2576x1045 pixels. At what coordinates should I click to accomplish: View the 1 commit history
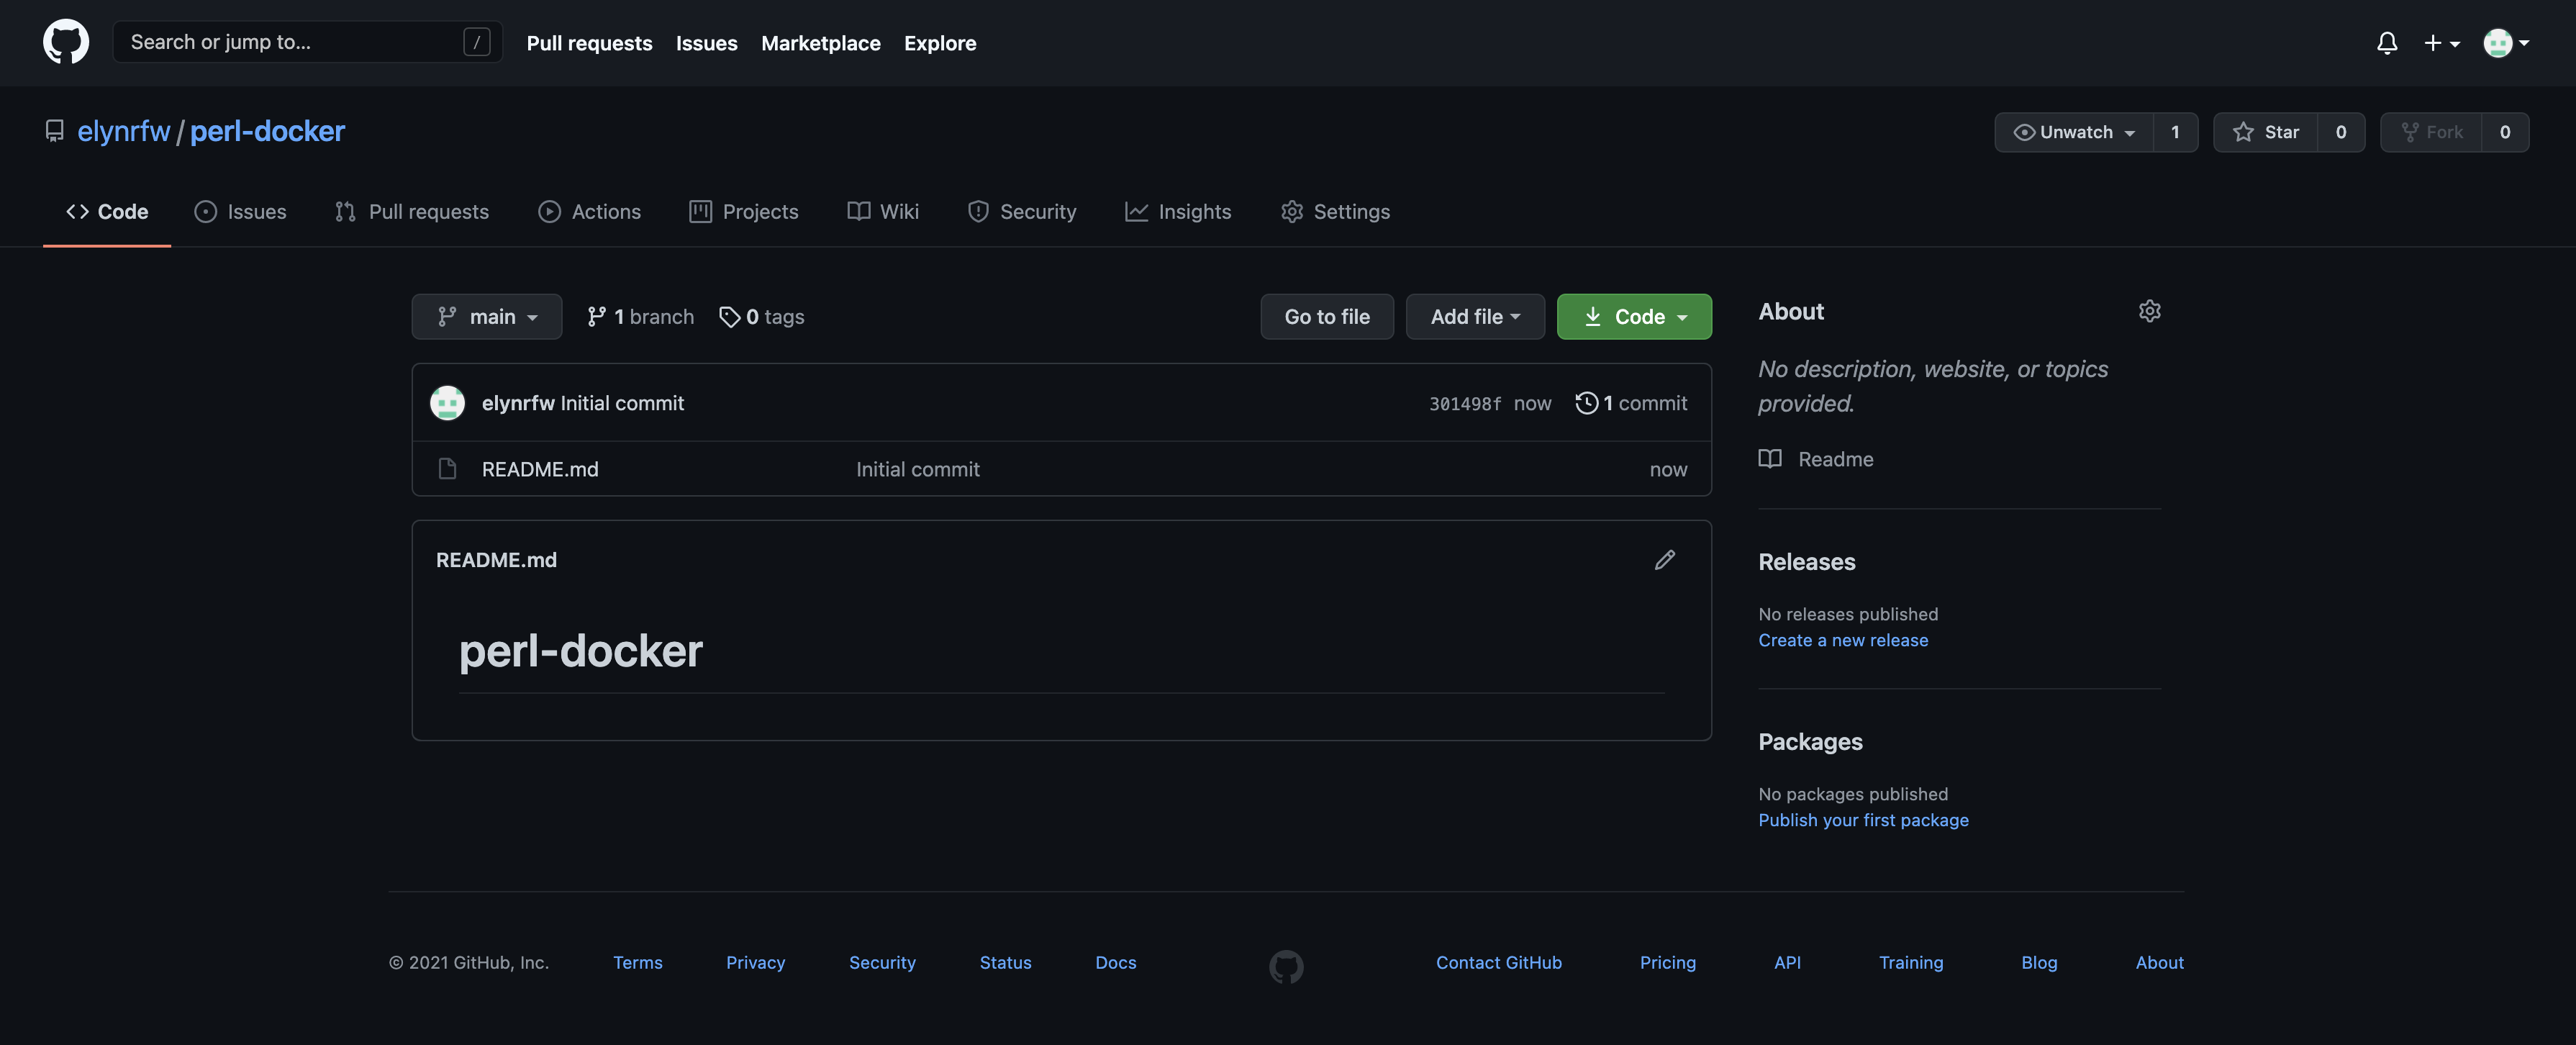coord(1631,403)
